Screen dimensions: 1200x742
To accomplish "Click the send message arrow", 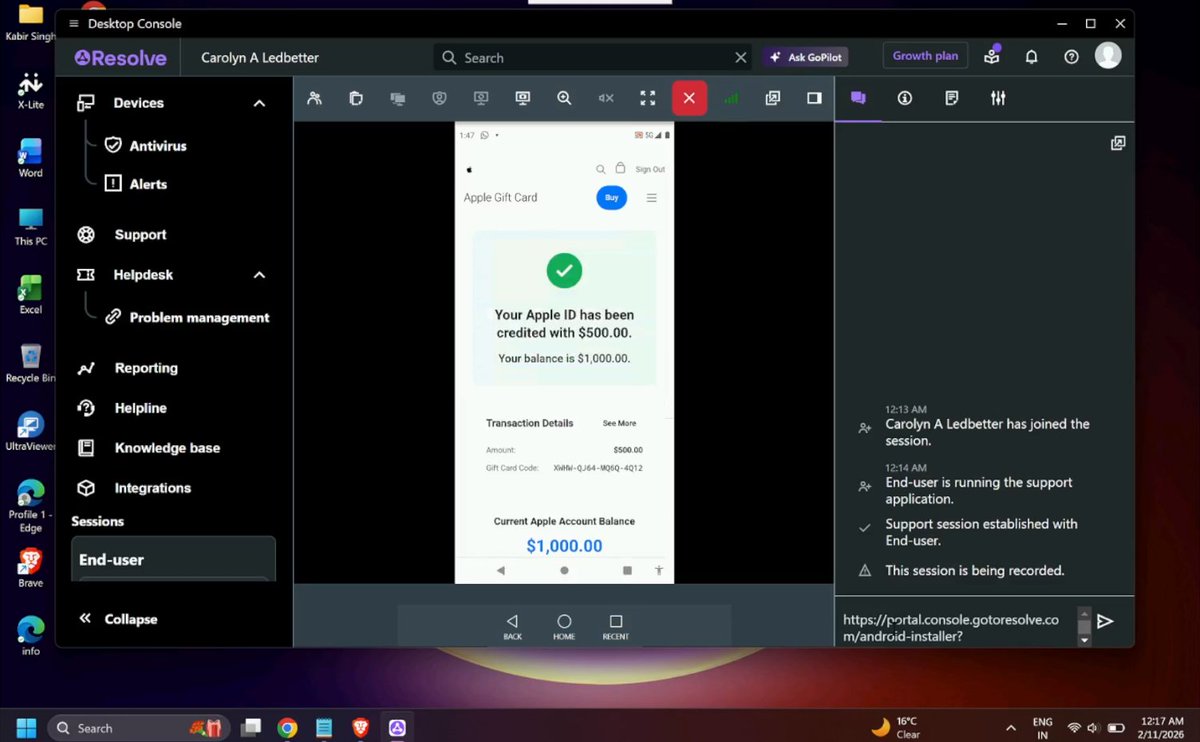I will coord(1105,621).
